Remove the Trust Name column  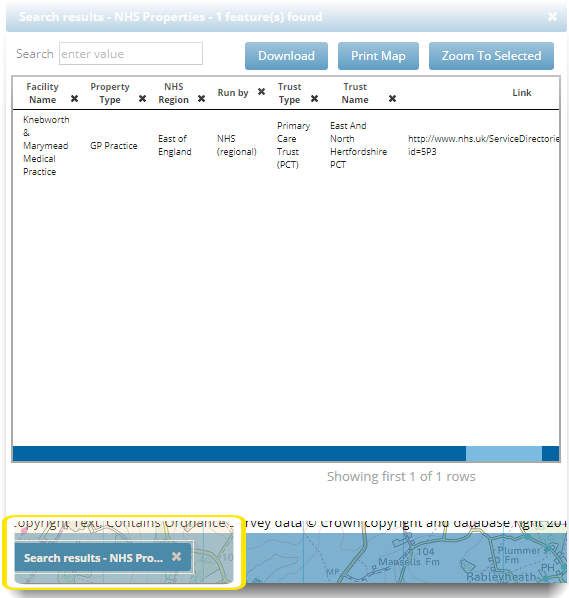coord(392,99)
